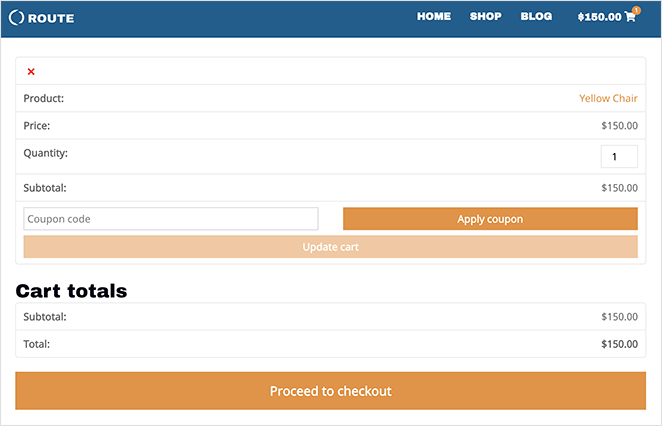The image size is (662, 426).
Task: Click the $150.00 cart total in header
Action: coord(599,17)
